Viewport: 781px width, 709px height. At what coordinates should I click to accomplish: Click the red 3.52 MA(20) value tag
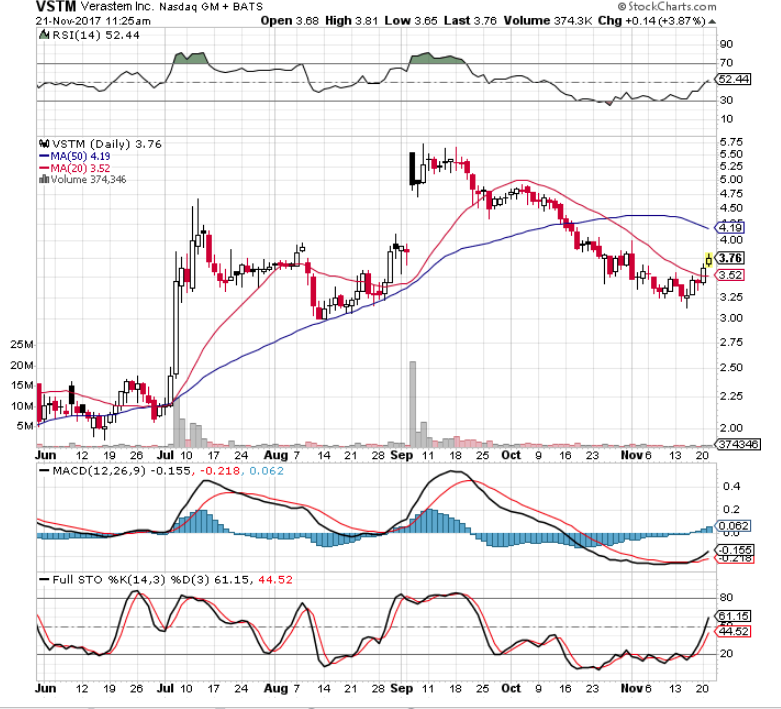point(733,274)
